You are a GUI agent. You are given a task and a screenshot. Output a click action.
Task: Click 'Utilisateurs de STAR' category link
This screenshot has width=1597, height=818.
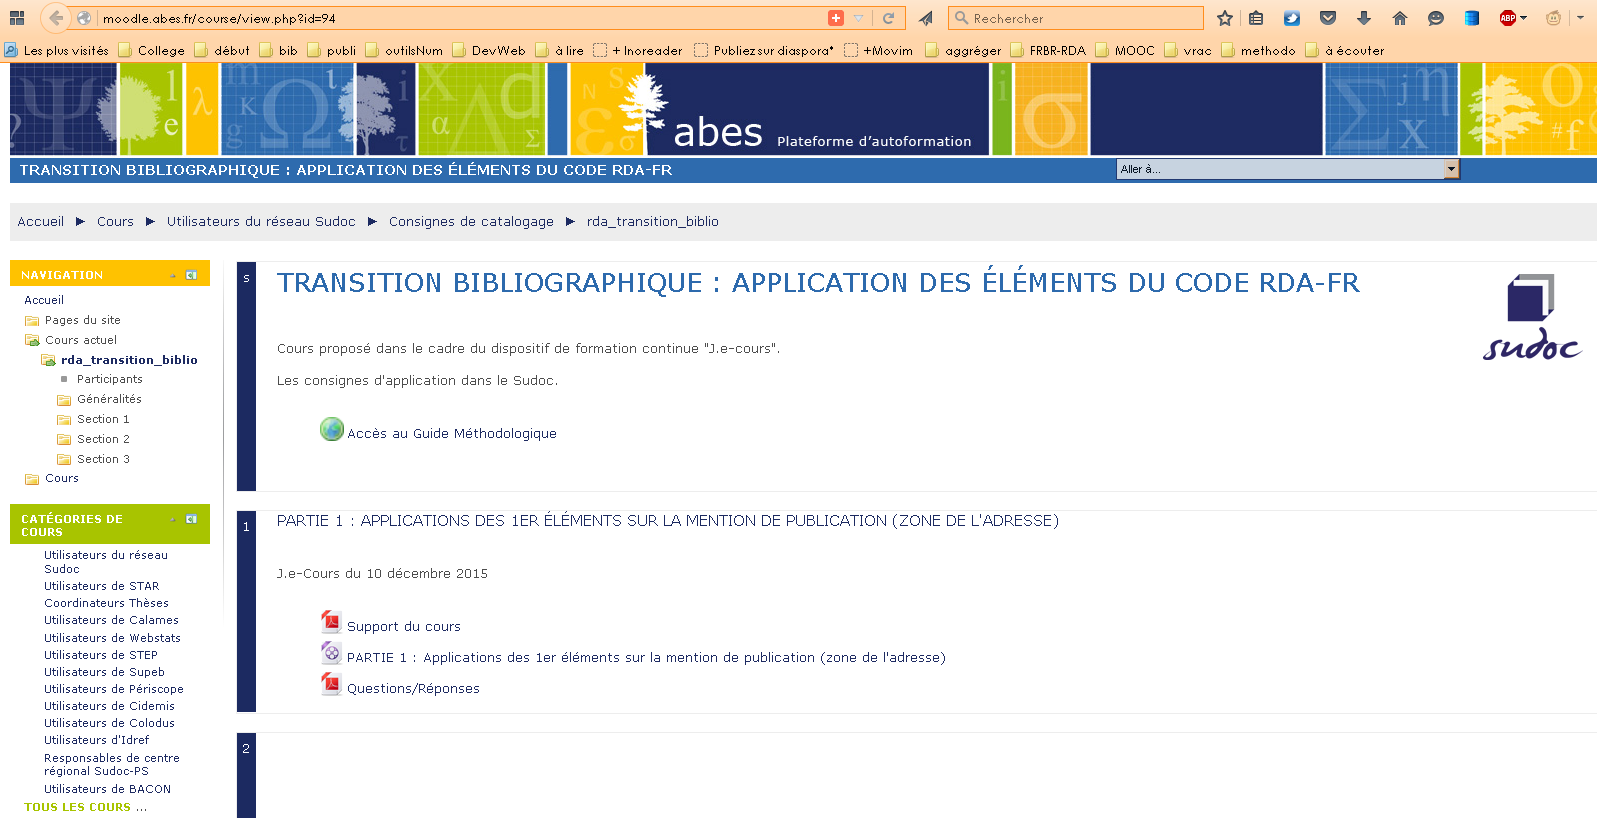pos(102,586)
